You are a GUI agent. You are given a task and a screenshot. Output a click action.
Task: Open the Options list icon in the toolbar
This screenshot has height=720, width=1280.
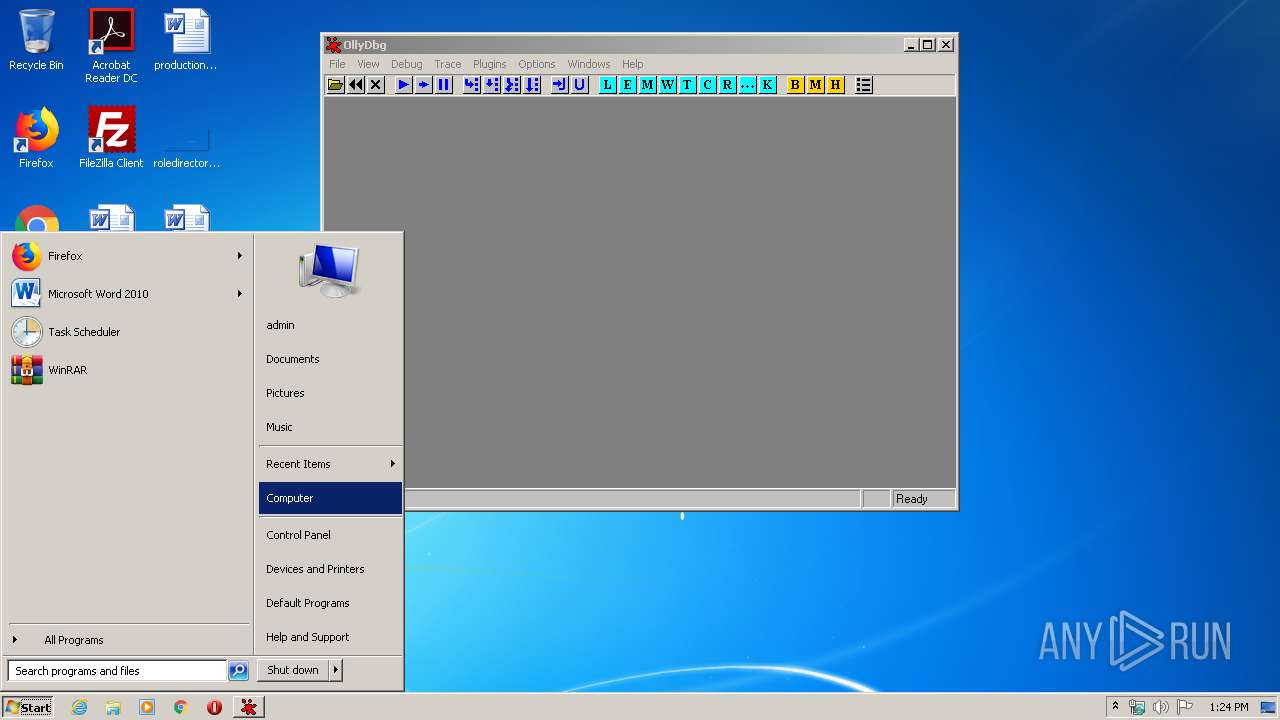[864, 85]
